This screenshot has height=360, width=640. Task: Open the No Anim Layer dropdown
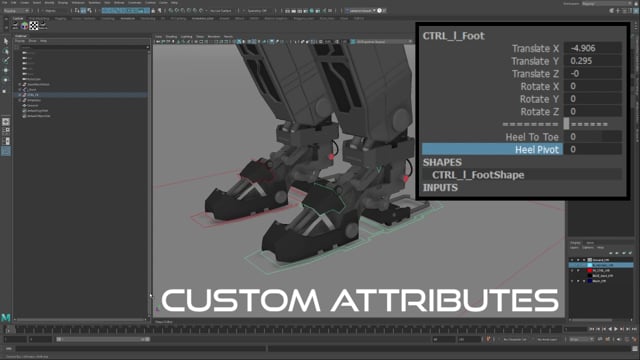pyautogui.click(x=547, y=339)
